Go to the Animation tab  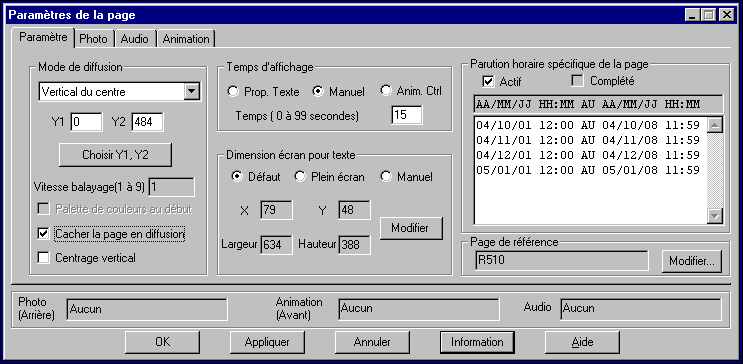tap(186, 39)
